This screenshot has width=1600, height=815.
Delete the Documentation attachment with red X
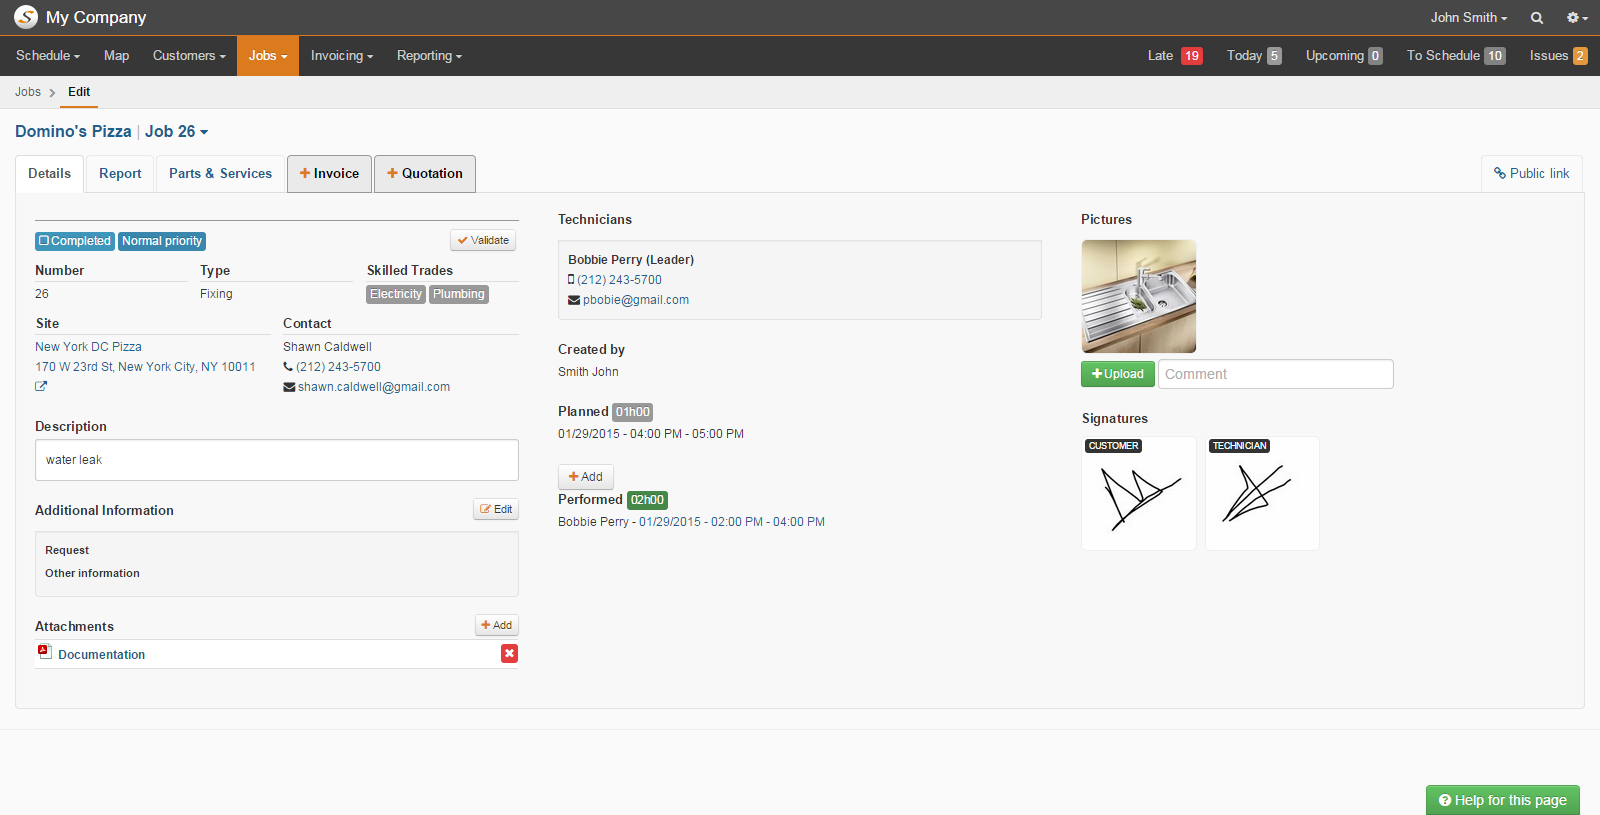(510, 653)
